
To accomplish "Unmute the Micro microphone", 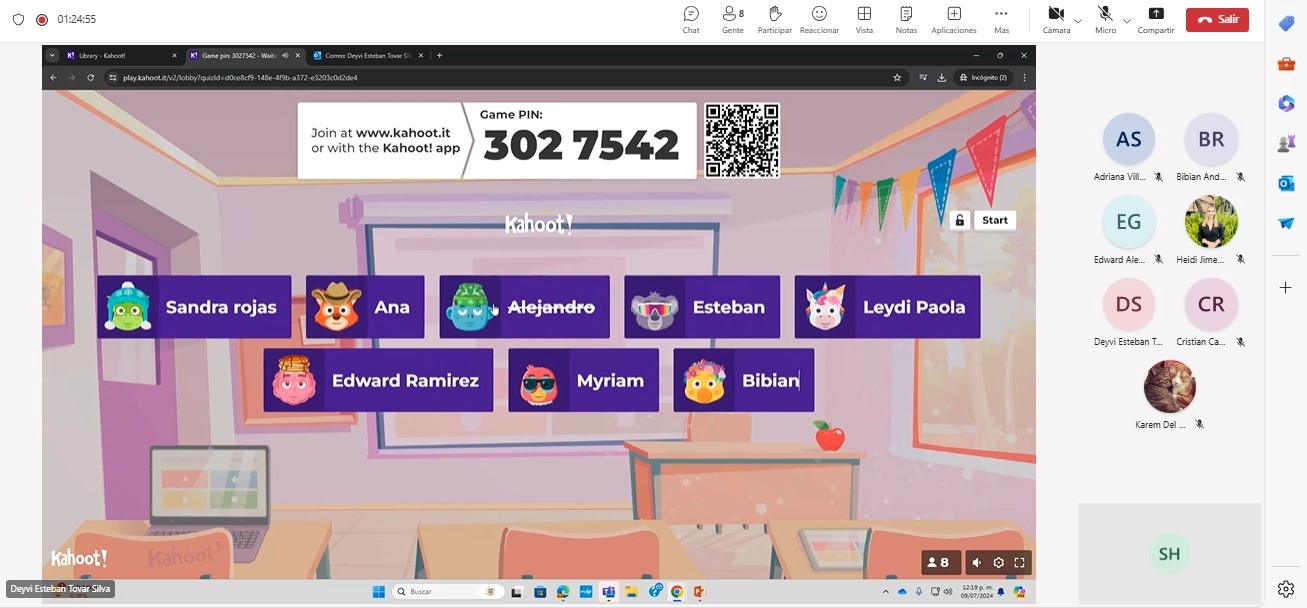I will (1105, 19).
